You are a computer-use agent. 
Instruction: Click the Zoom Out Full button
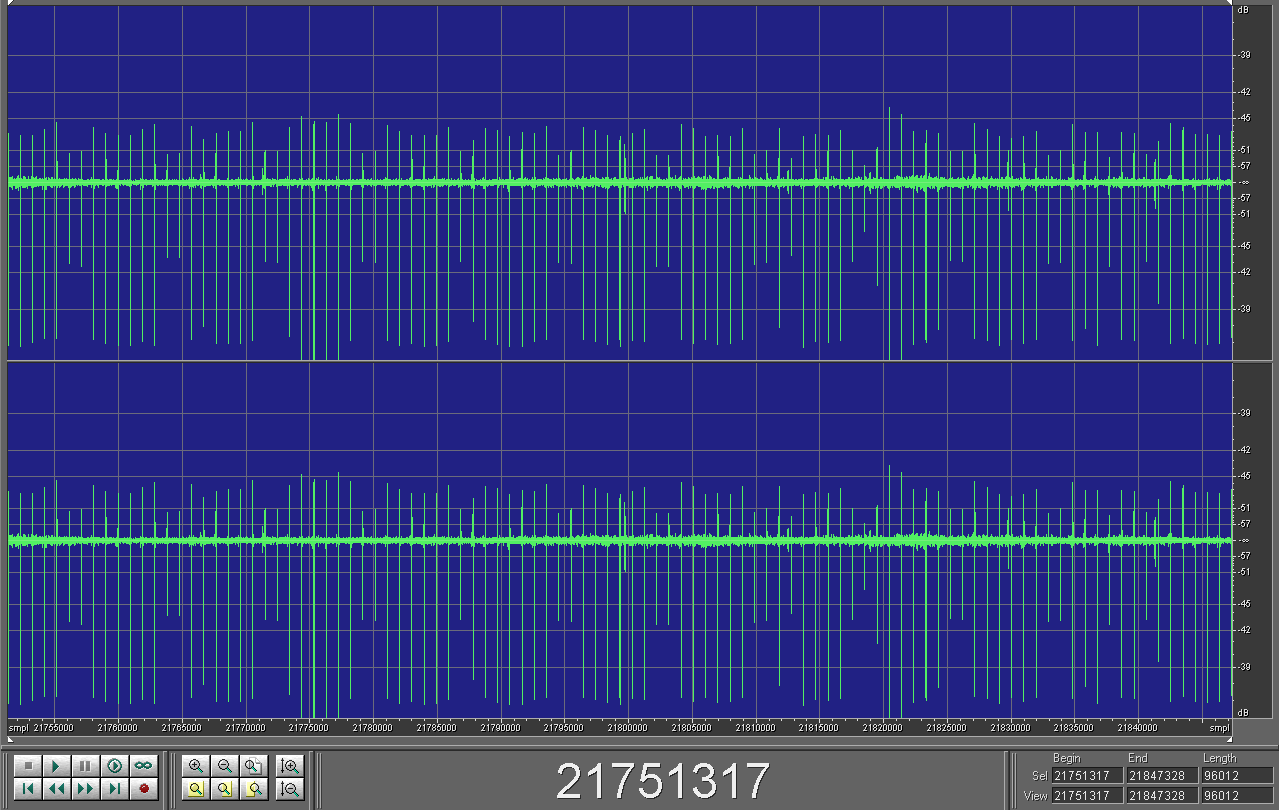tap(254, 766)
